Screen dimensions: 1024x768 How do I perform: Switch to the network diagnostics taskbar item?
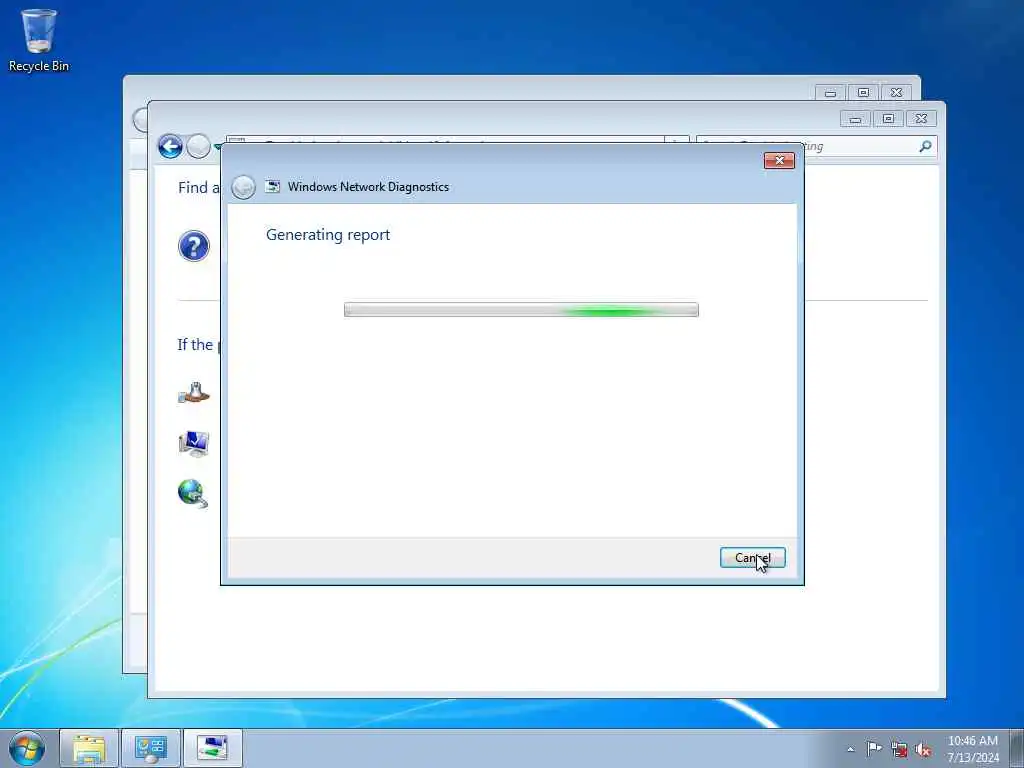pyautogui.click(x=213, y=748)
